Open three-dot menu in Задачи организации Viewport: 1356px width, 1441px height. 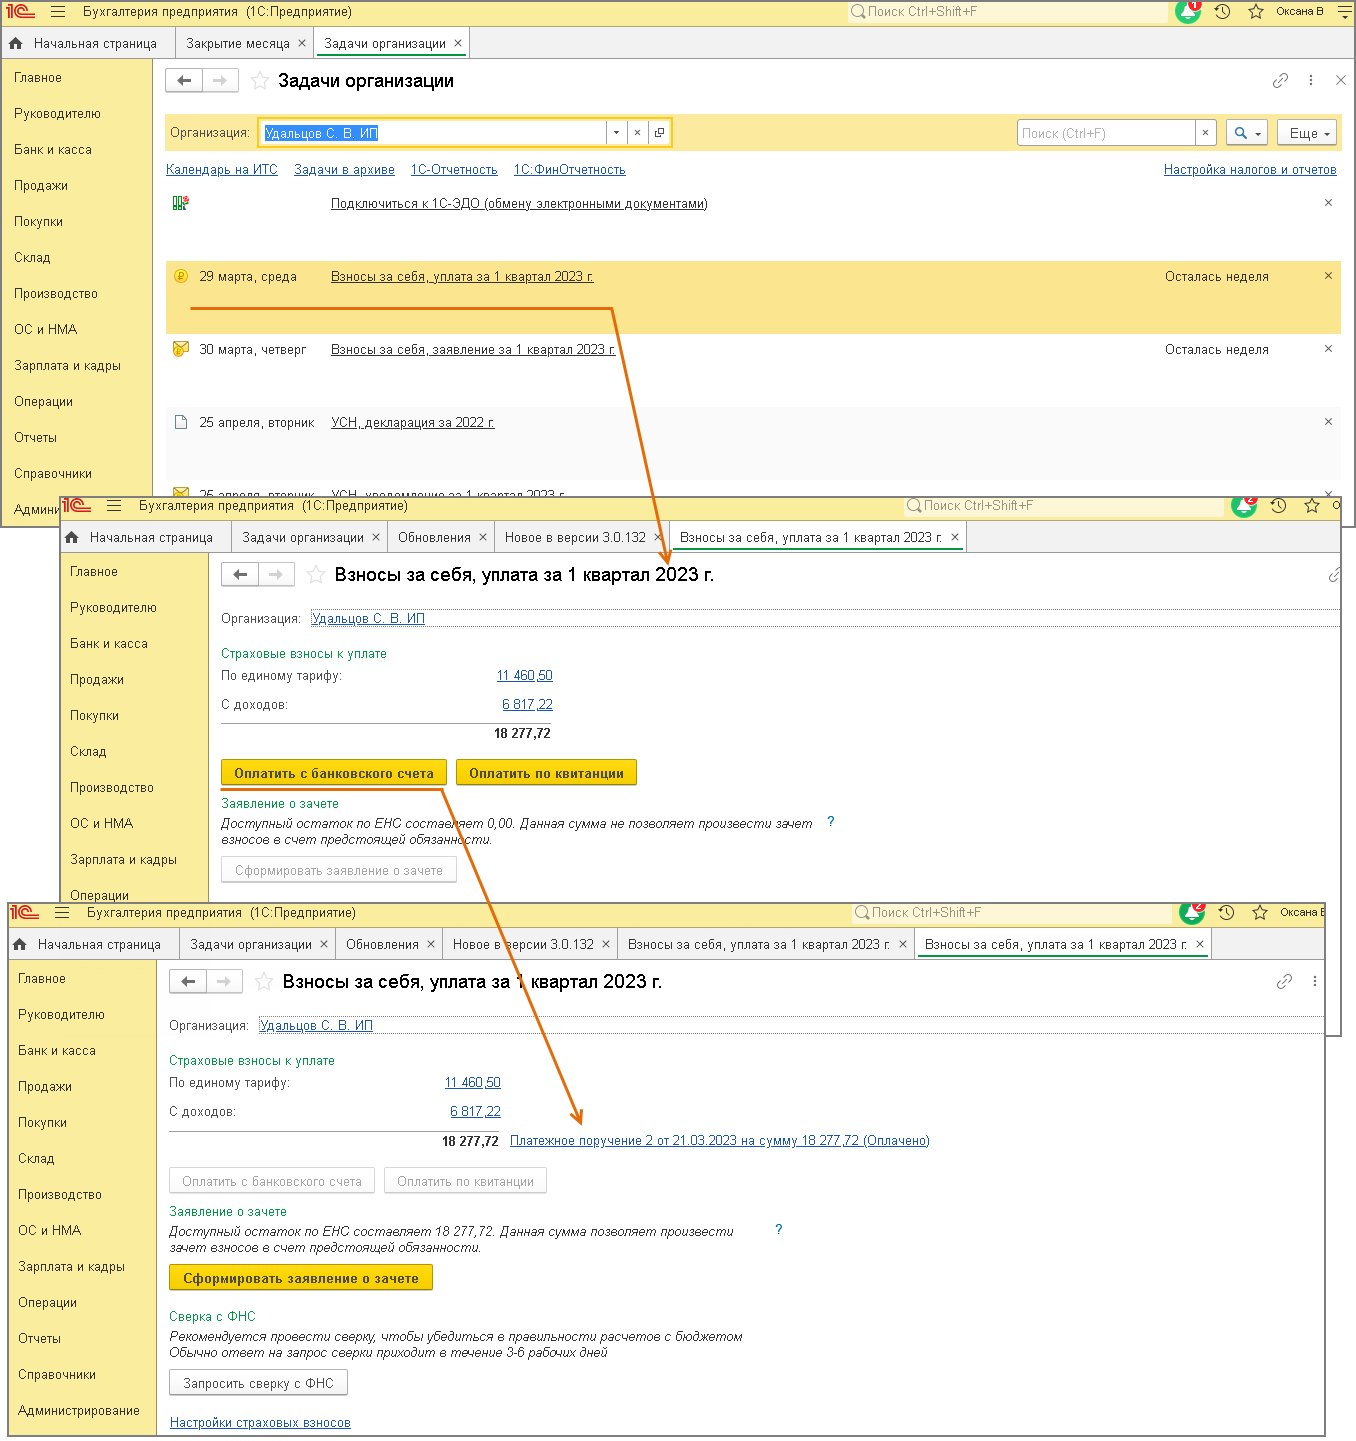1311,81
